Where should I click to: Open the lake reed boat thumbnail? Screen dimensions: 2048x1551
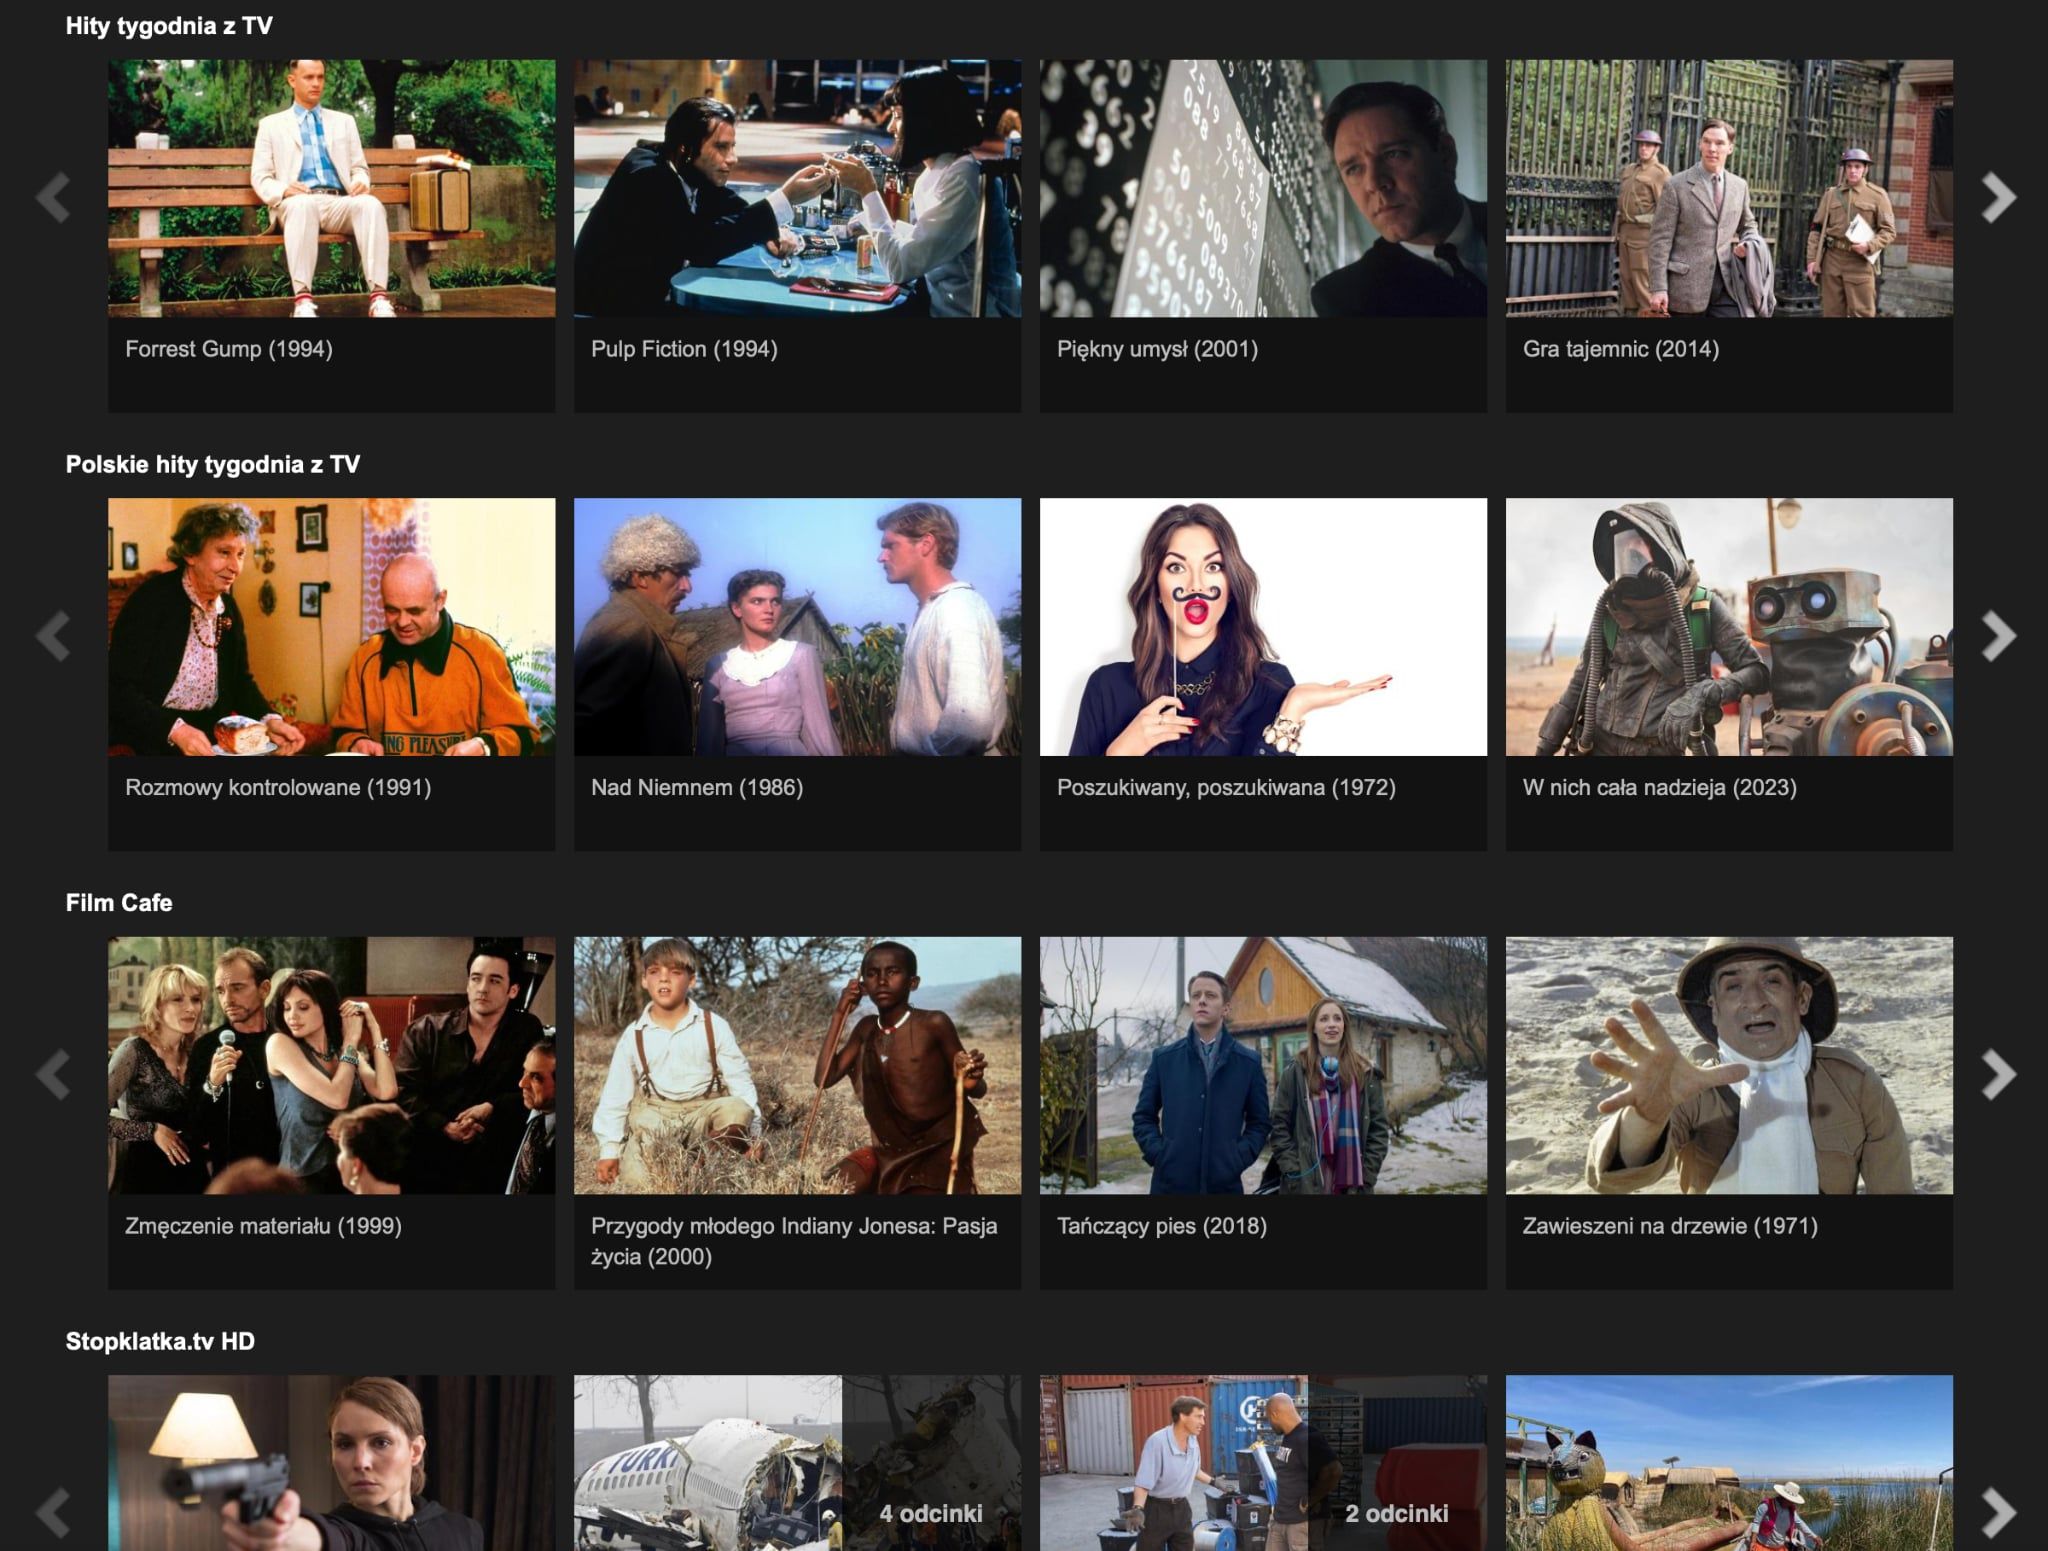coord(1729,1463)
